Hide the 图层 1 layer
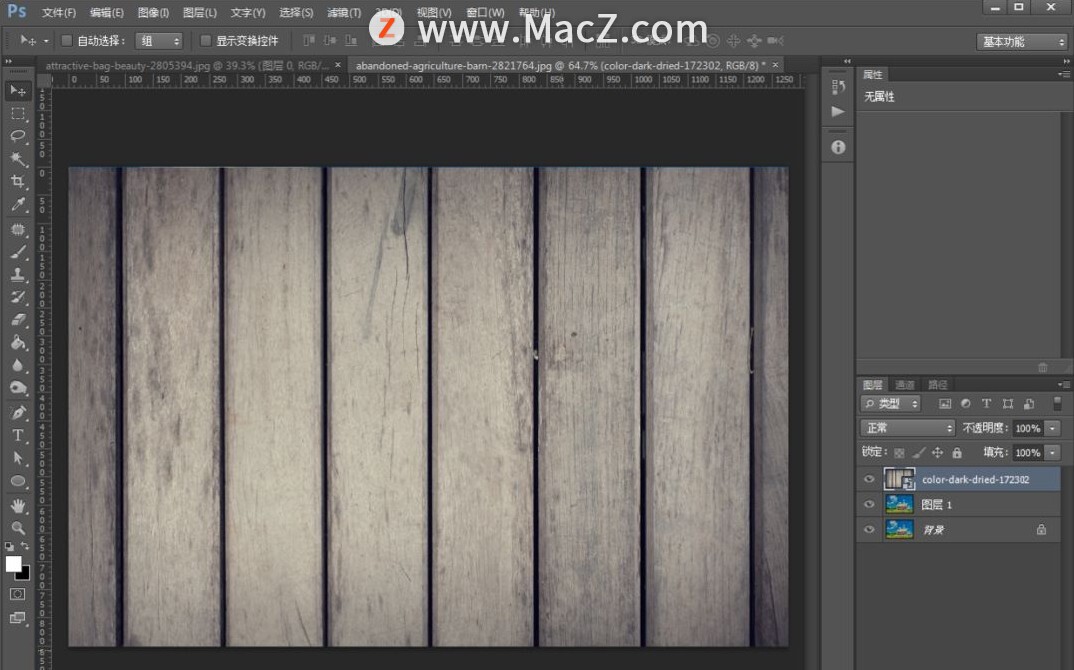Image resolution: width=1074 pixels, height=670 pixels. 869,504
